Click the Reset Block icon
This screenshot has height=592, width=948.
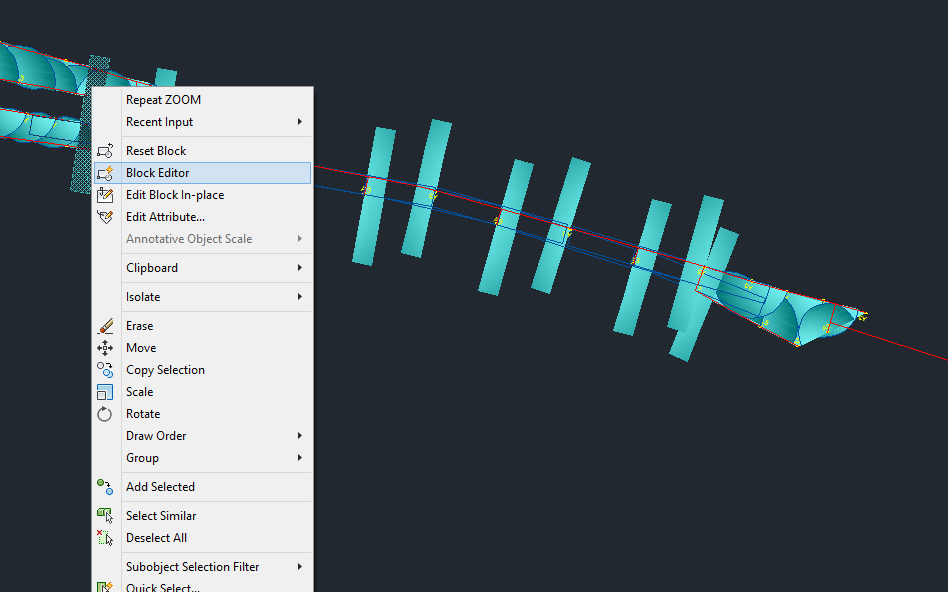pos(105,151)
